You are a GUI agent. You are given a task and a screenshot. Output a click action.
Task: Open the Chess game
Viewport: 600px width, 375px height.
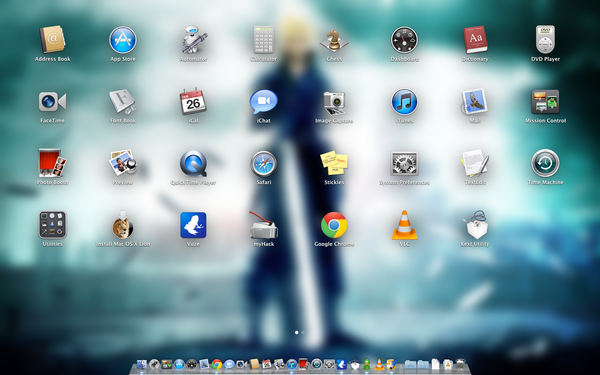[x=334, y=40]
